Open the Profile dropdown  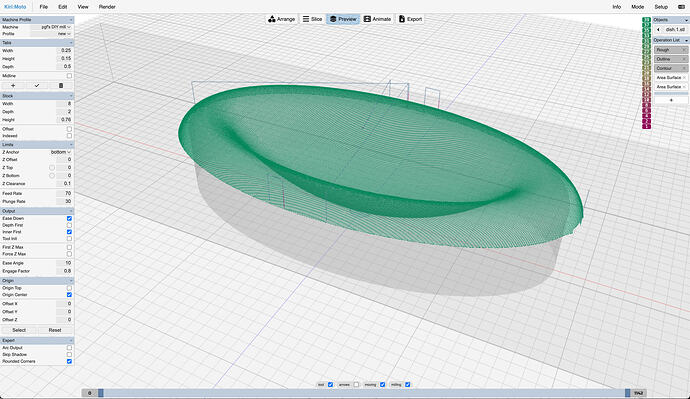(51, 33)
